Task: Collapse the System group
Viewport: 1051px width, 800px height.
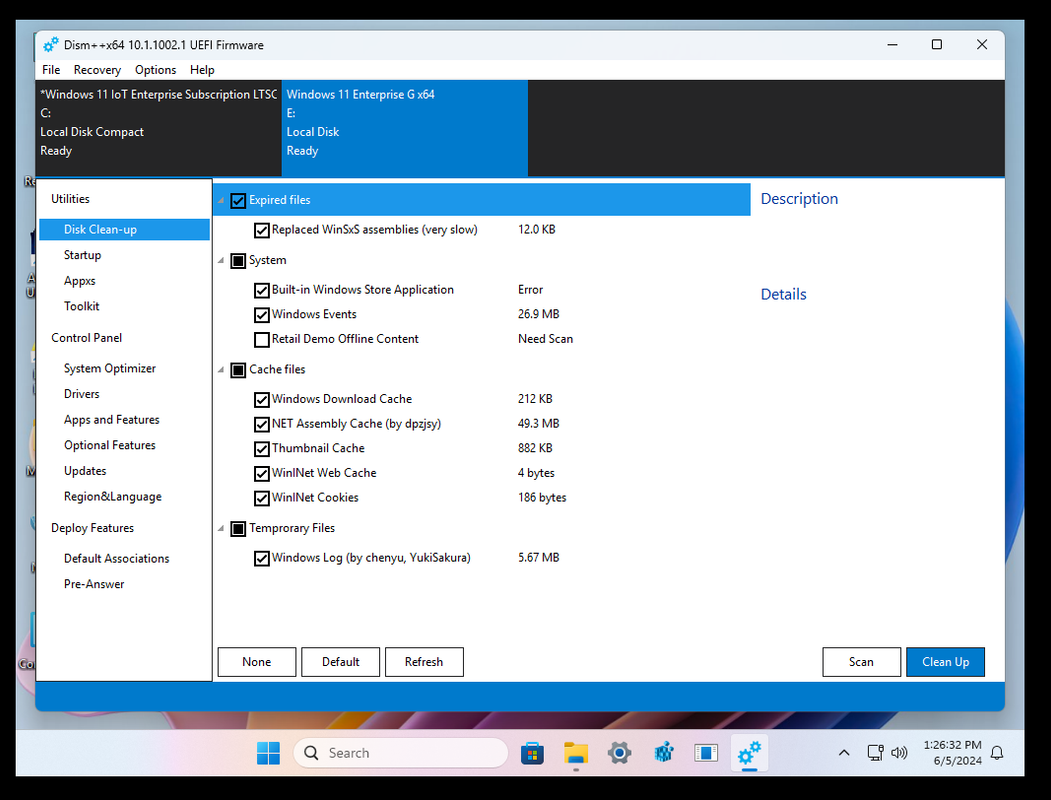Action: 221,261
